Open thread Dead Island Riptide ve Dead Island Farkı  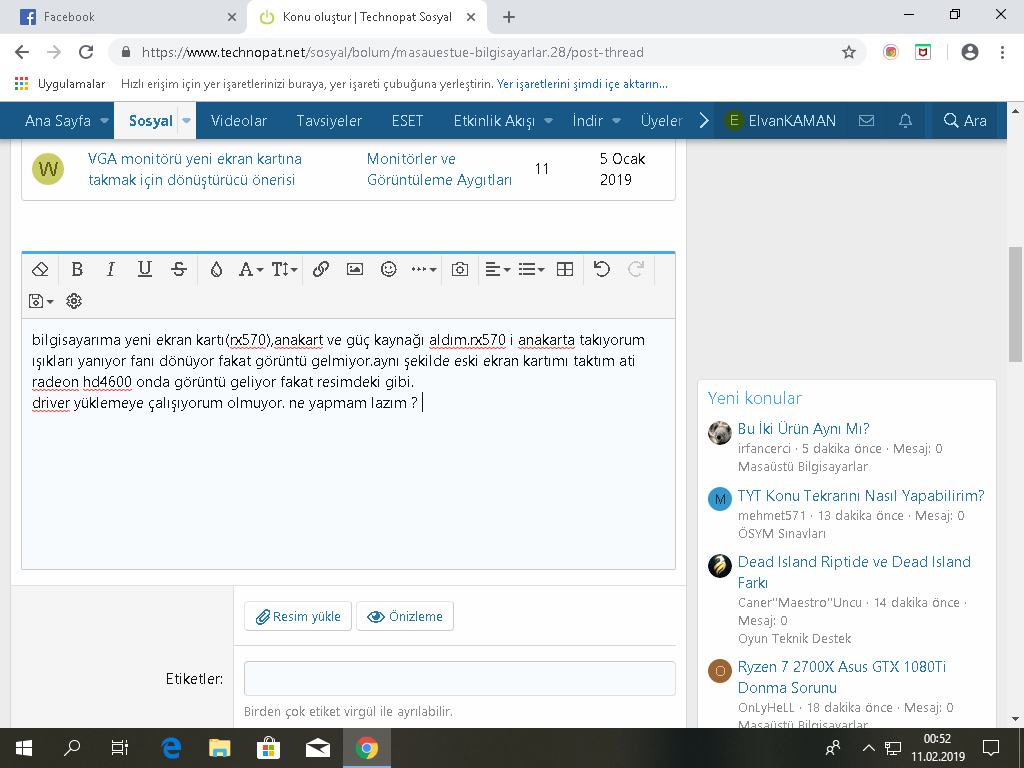pos(854,572)
